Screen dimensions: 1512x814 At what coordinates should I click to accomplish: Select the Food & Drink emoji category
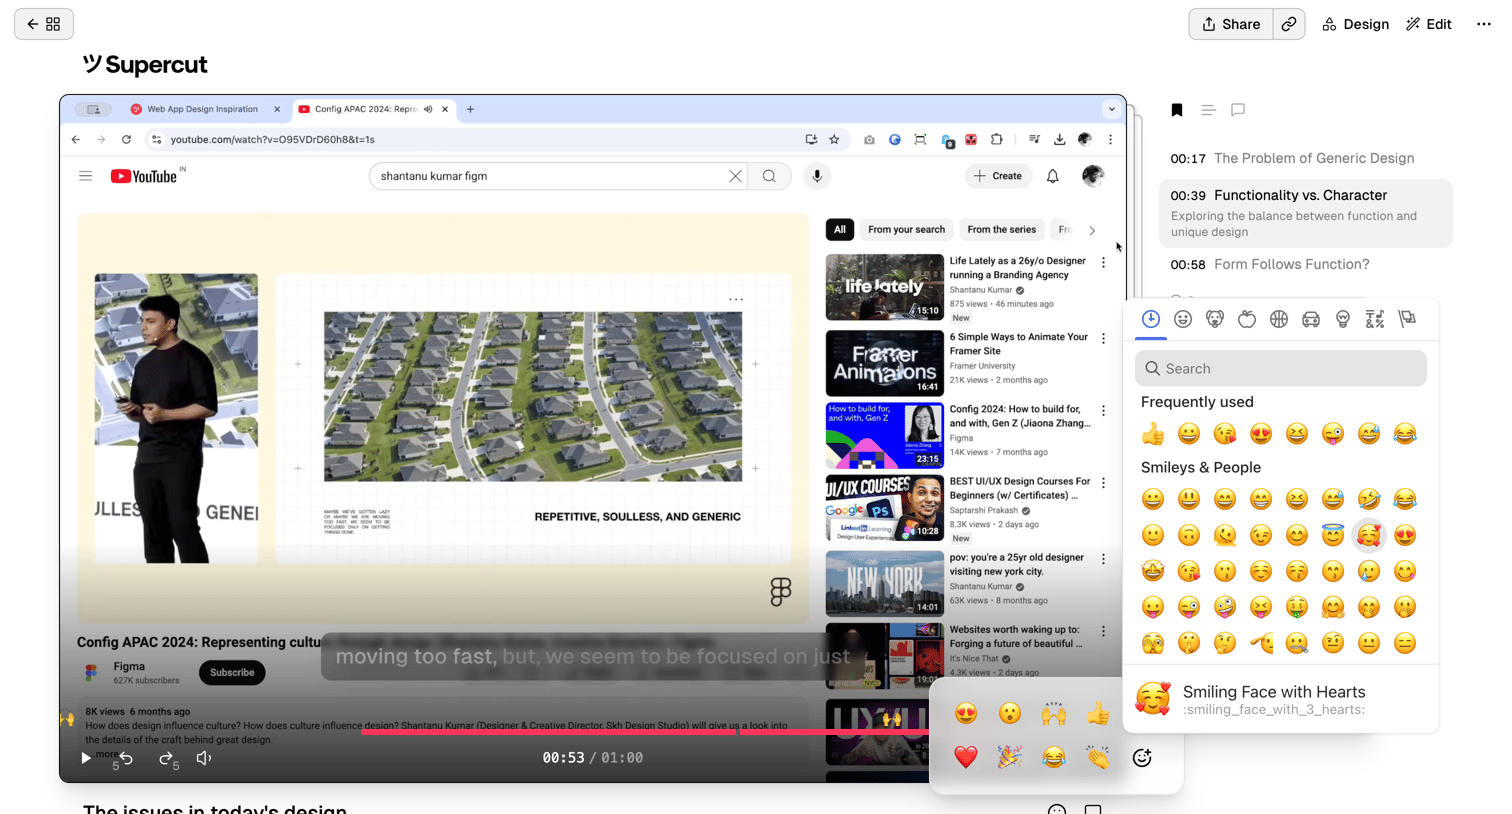(x=1247, y=319)
